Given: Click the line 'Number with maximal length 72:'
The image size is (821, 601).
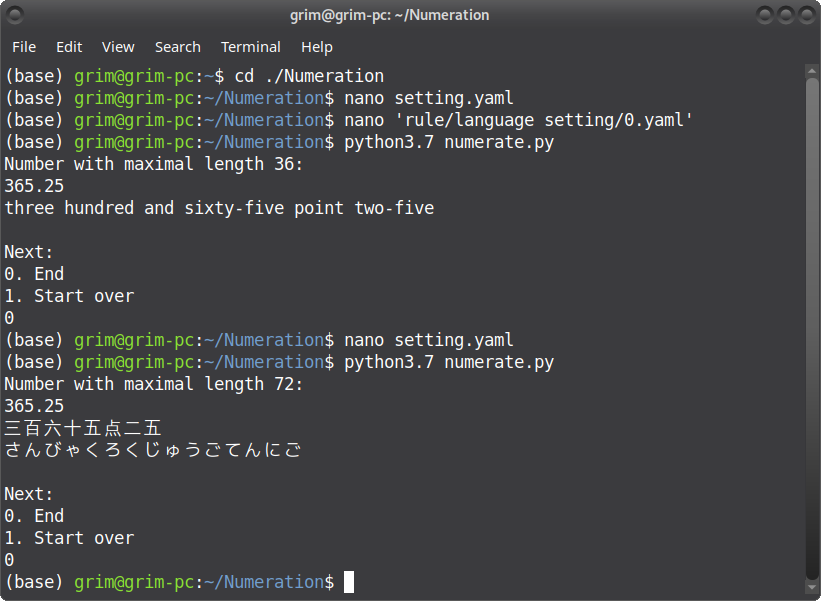Looking at the screenshot, I should coord(153,384).
